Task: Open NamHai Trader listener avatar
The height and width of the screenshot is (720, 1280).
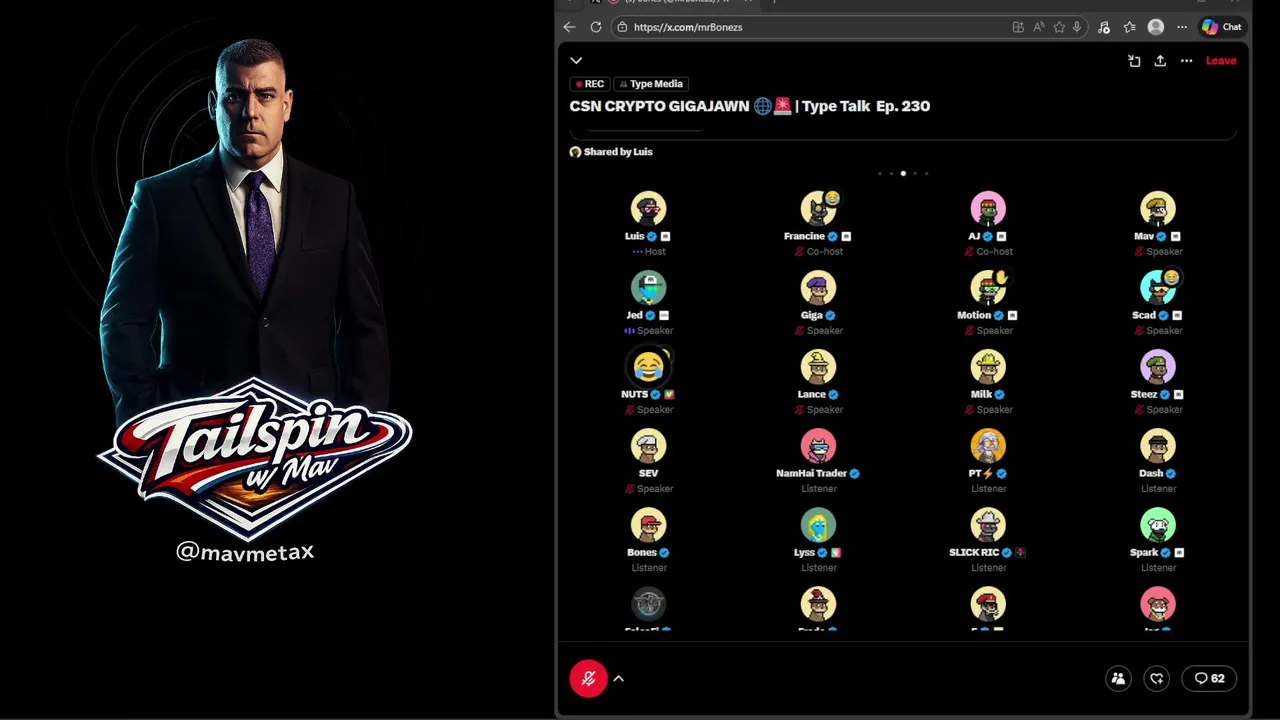Action: click(x=818, y=445)
